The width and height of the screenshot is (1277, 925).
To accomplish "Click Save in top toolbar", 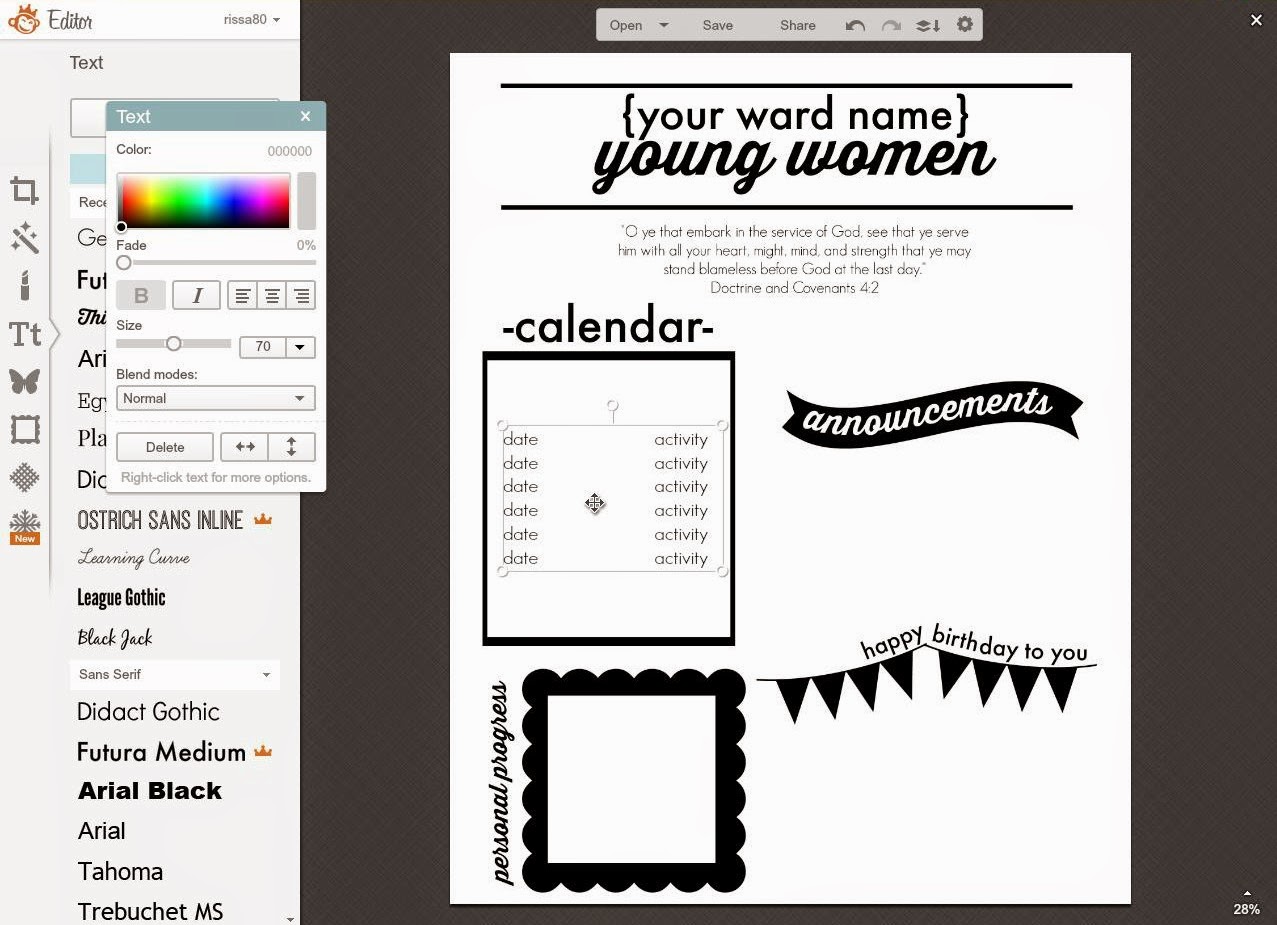I will [718, 25].
